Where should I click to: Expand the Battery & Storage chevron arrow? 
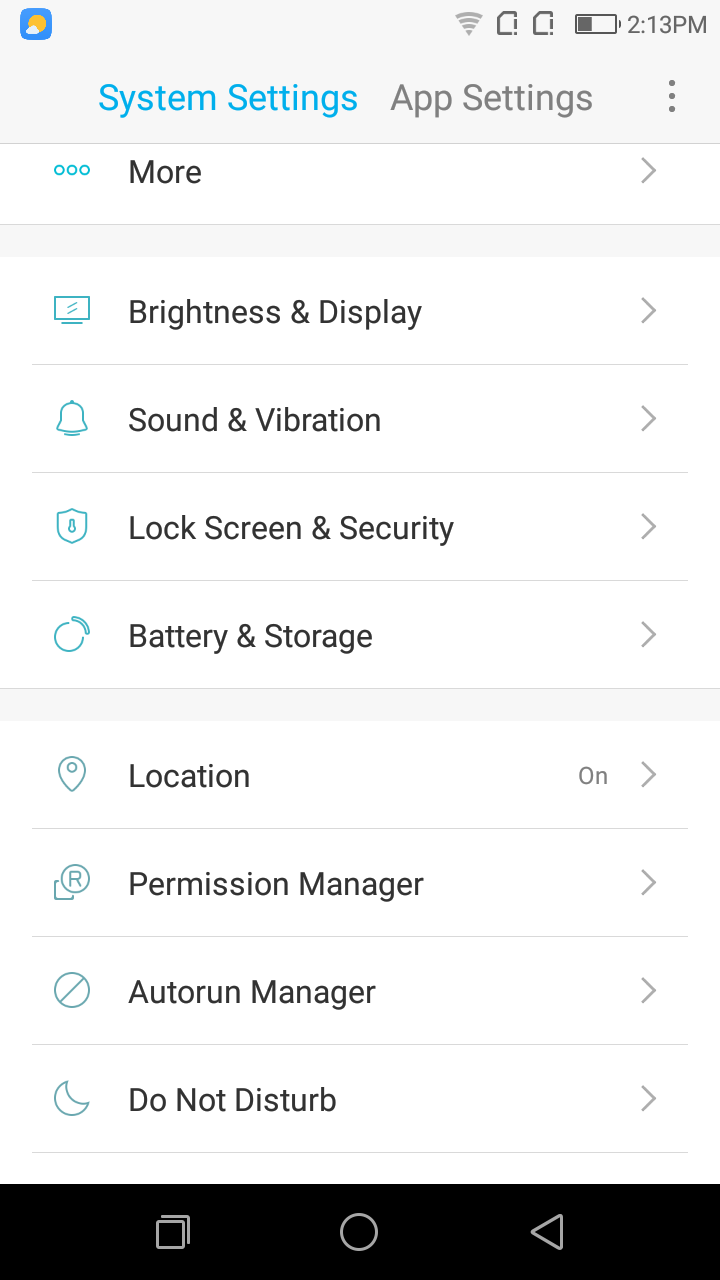tap(648, 635)
